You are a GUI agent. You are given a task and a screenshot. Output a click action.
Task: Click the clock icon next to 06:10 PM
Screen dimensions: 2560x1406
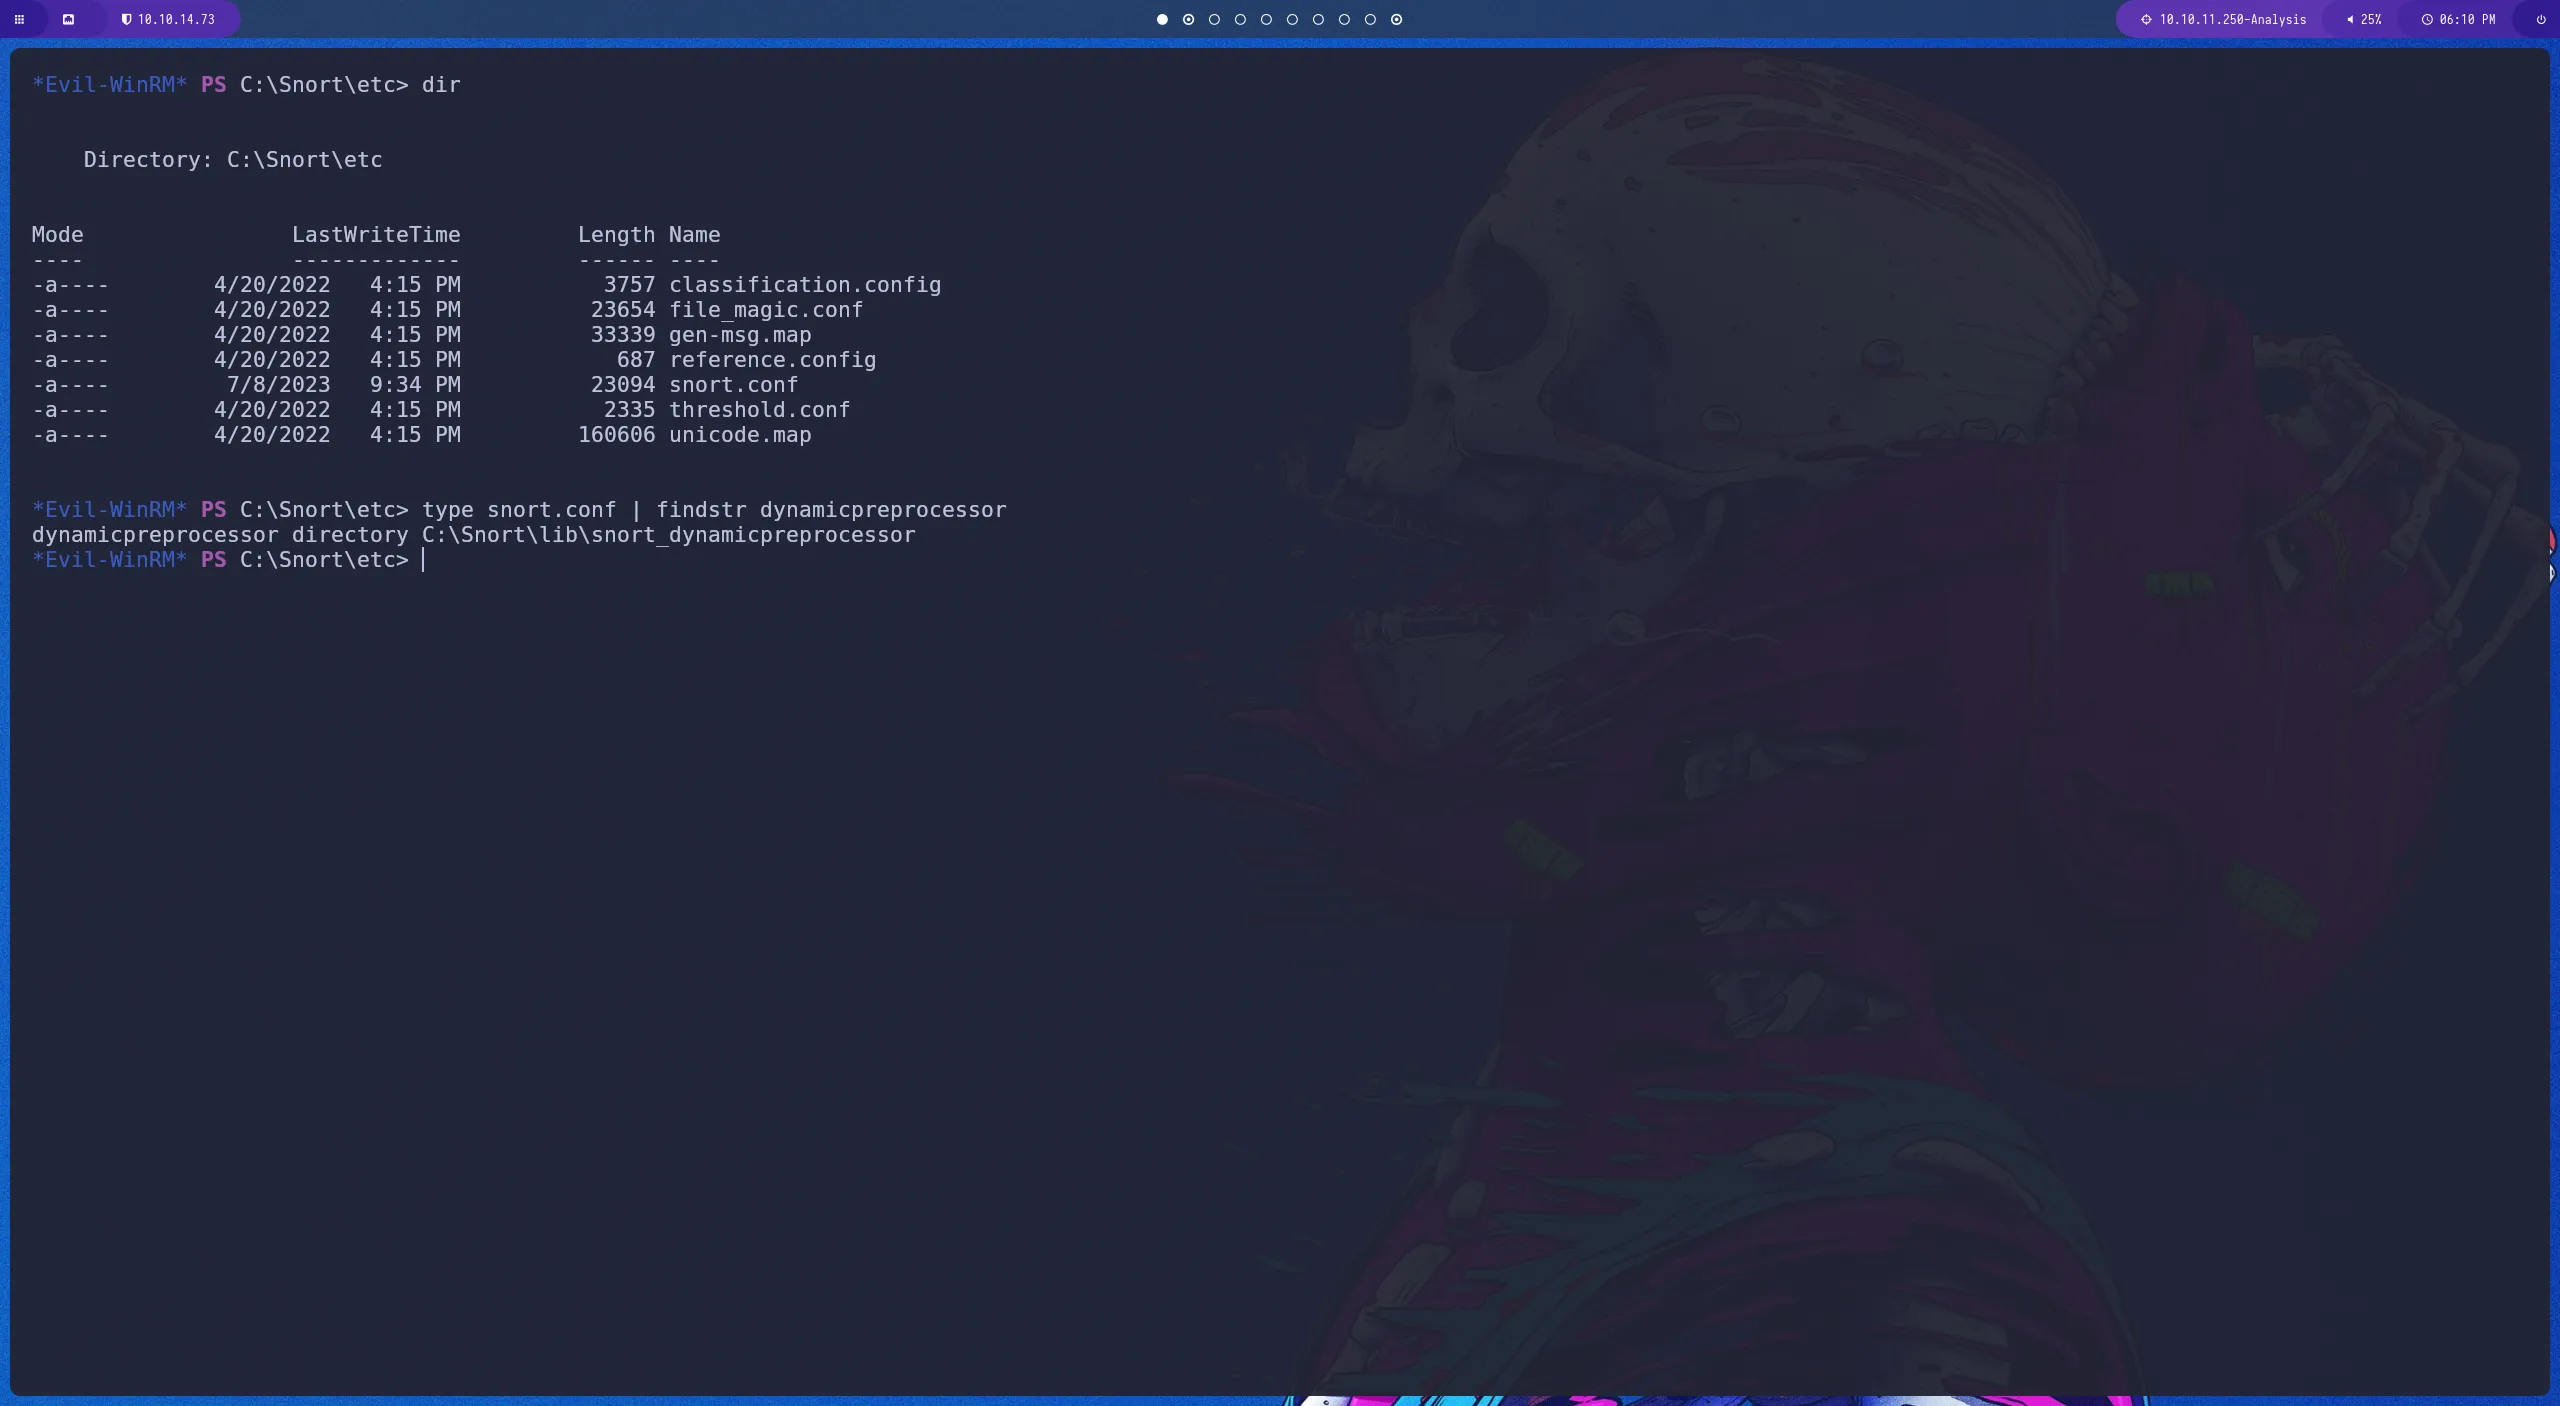point(2427,19)
